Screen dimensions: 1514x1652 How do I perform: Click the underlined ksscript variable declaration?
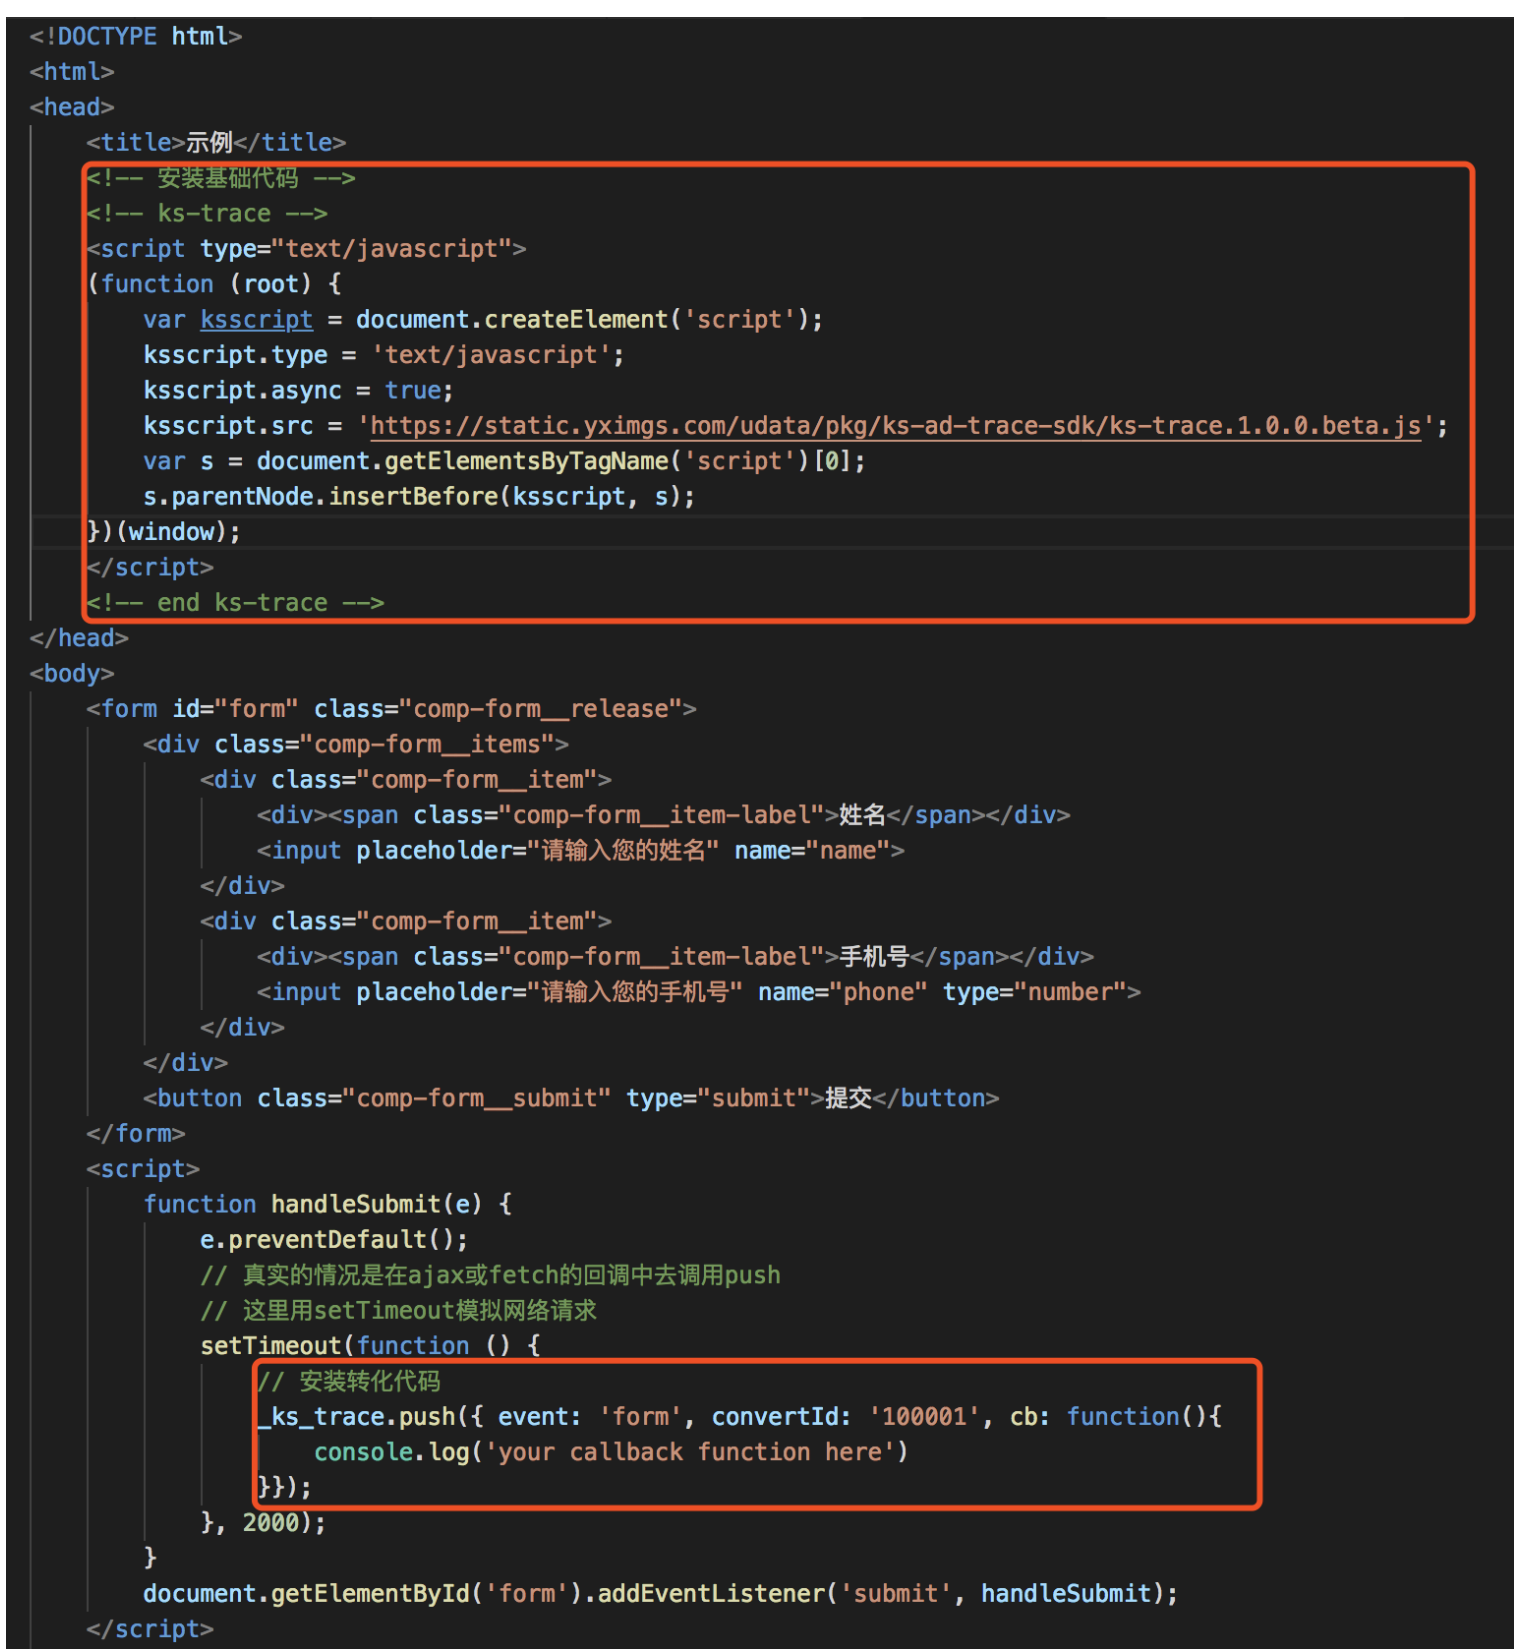(256, 320)
